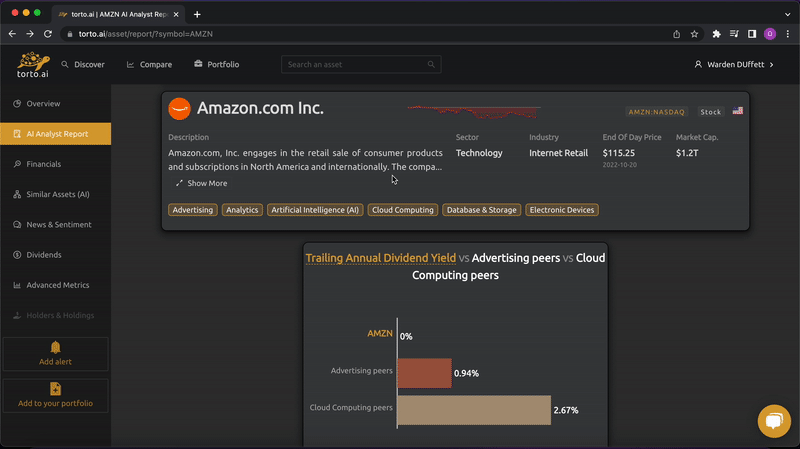Click the Technology sector value

click(x=479, y=153)
